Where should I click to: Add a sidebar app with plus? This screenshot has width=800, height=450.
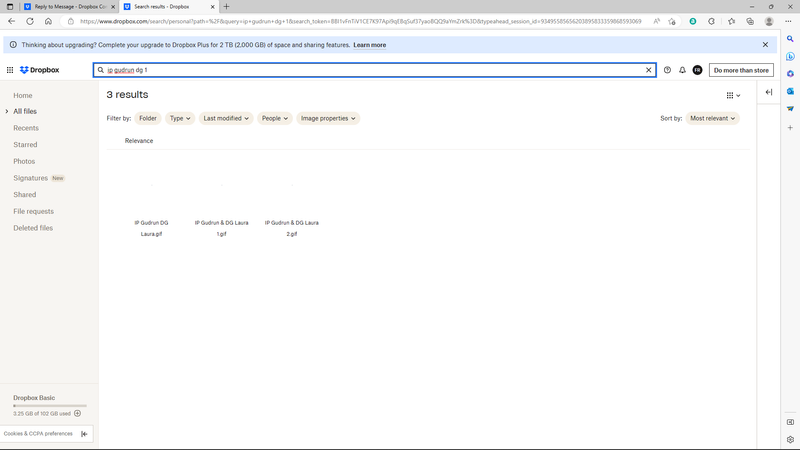[x=790, y=128]
